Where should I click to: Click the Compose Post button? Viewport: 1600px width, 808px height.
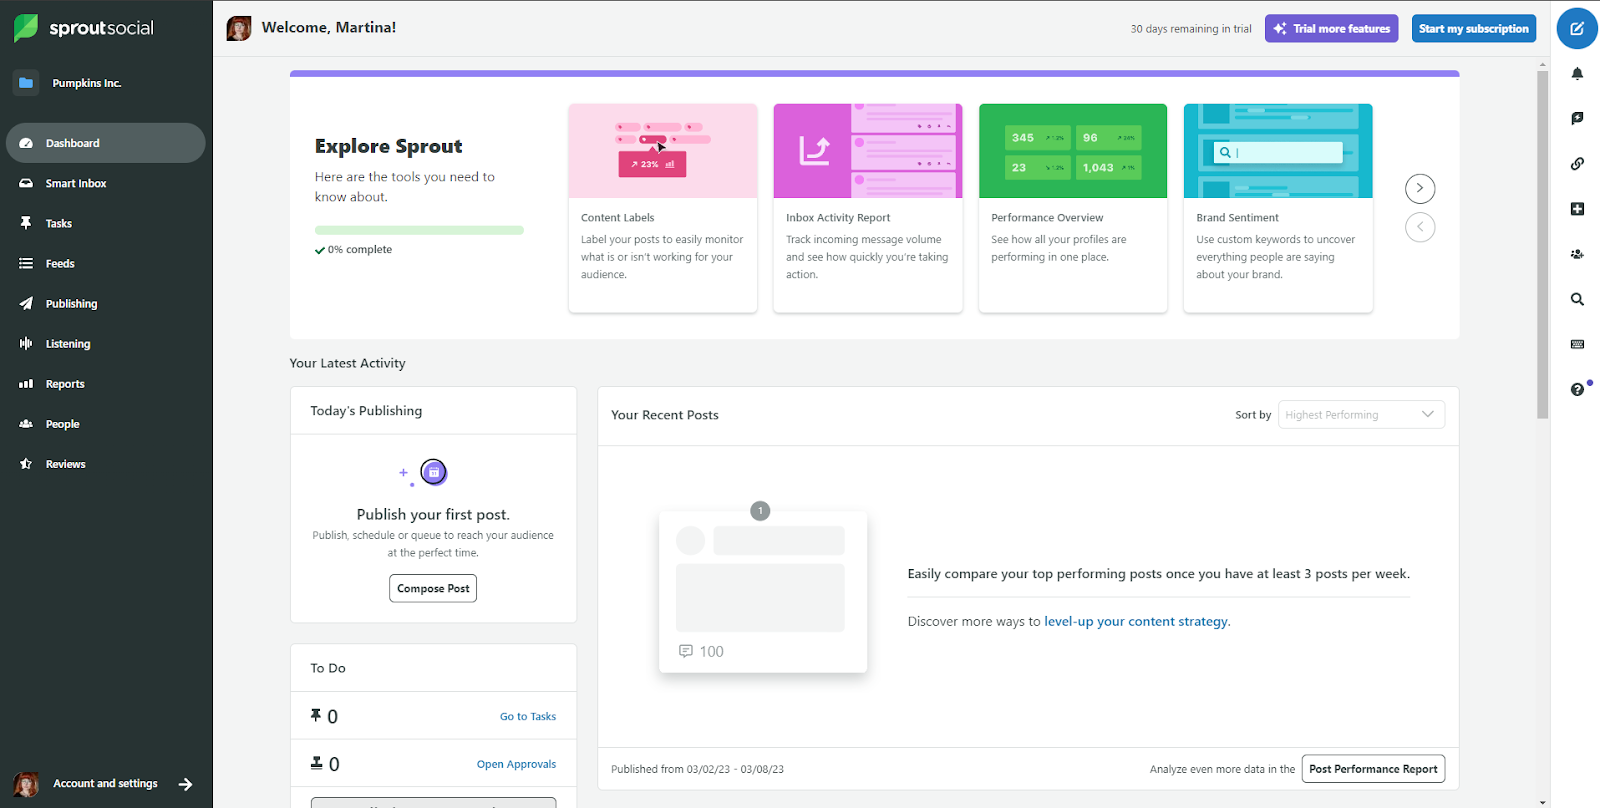click(x=433, y=589)
